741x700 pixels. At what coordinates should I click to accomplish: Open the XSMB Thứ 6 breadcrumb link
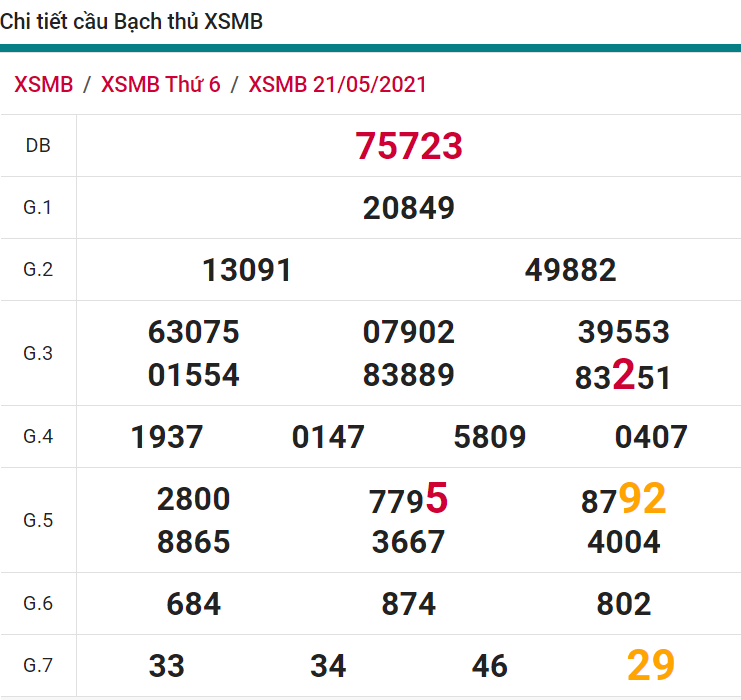[x=160, y=84]
